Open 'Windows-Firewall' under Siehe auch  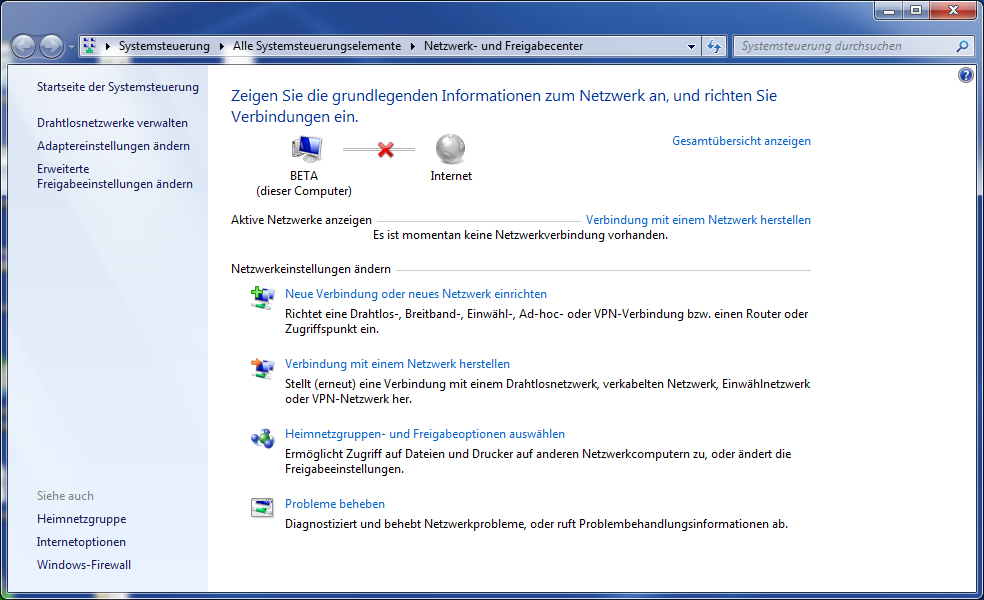[x=84, y=565]
